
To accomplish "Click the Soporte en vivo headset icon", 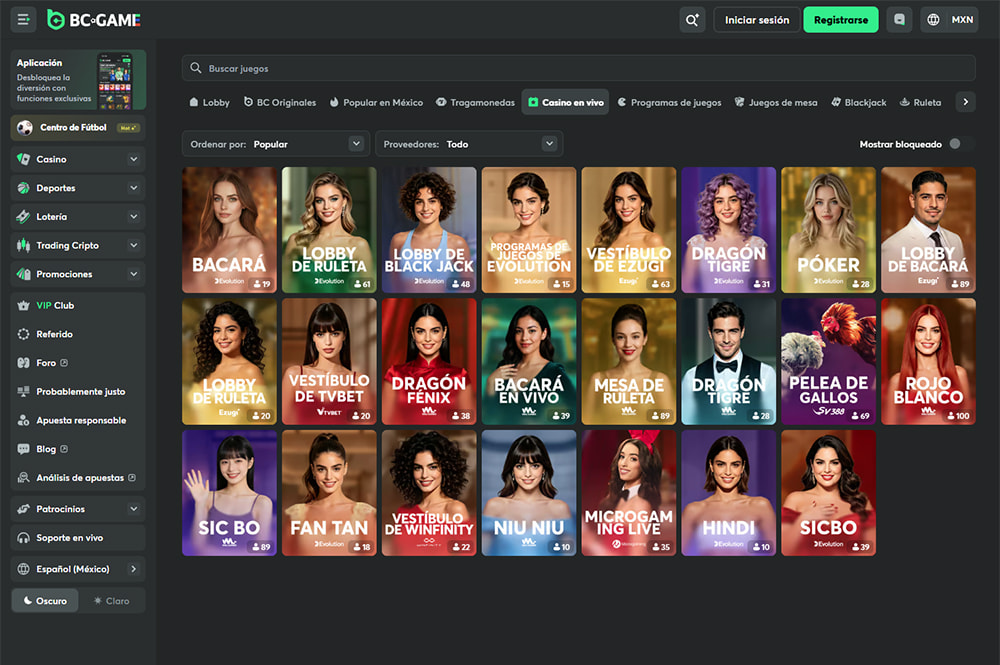I will pos(24,537).
